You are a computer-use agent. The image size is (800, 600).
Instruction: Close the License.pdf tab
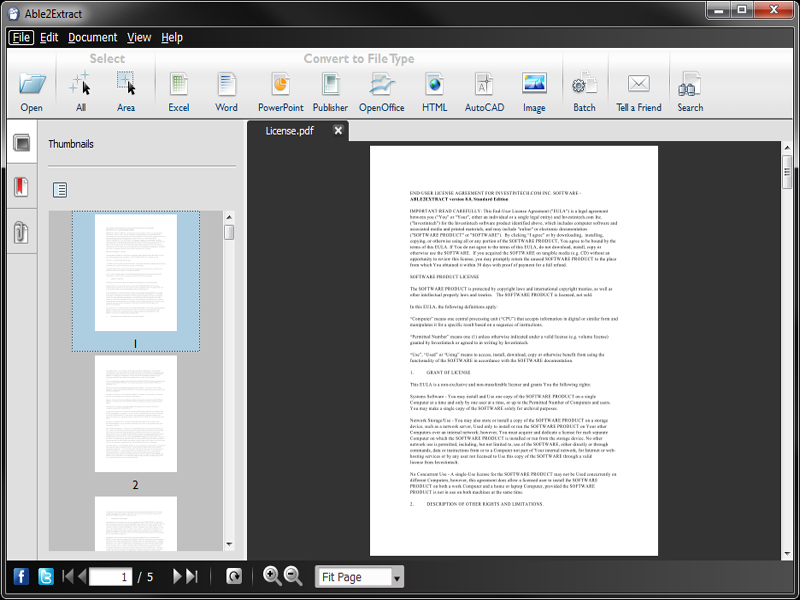[338, 131]
